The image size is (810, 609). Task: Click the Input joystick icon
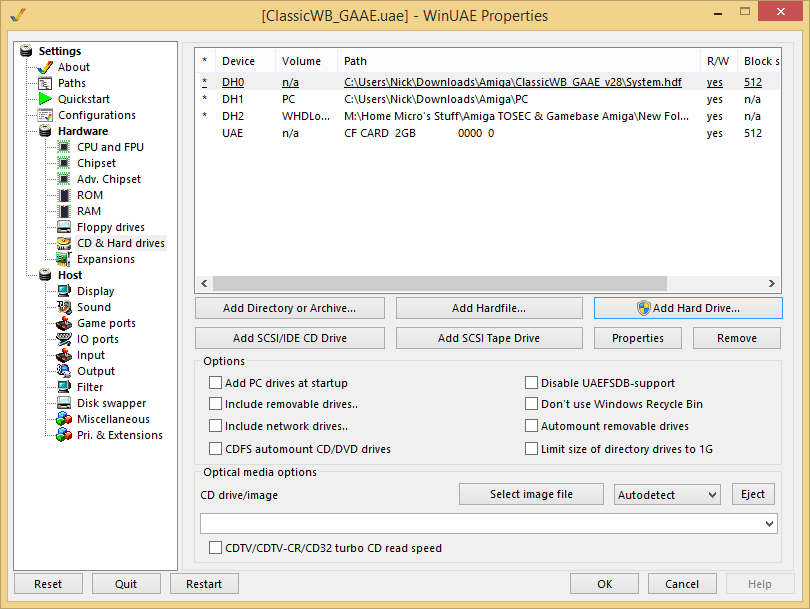coord(64,355)
